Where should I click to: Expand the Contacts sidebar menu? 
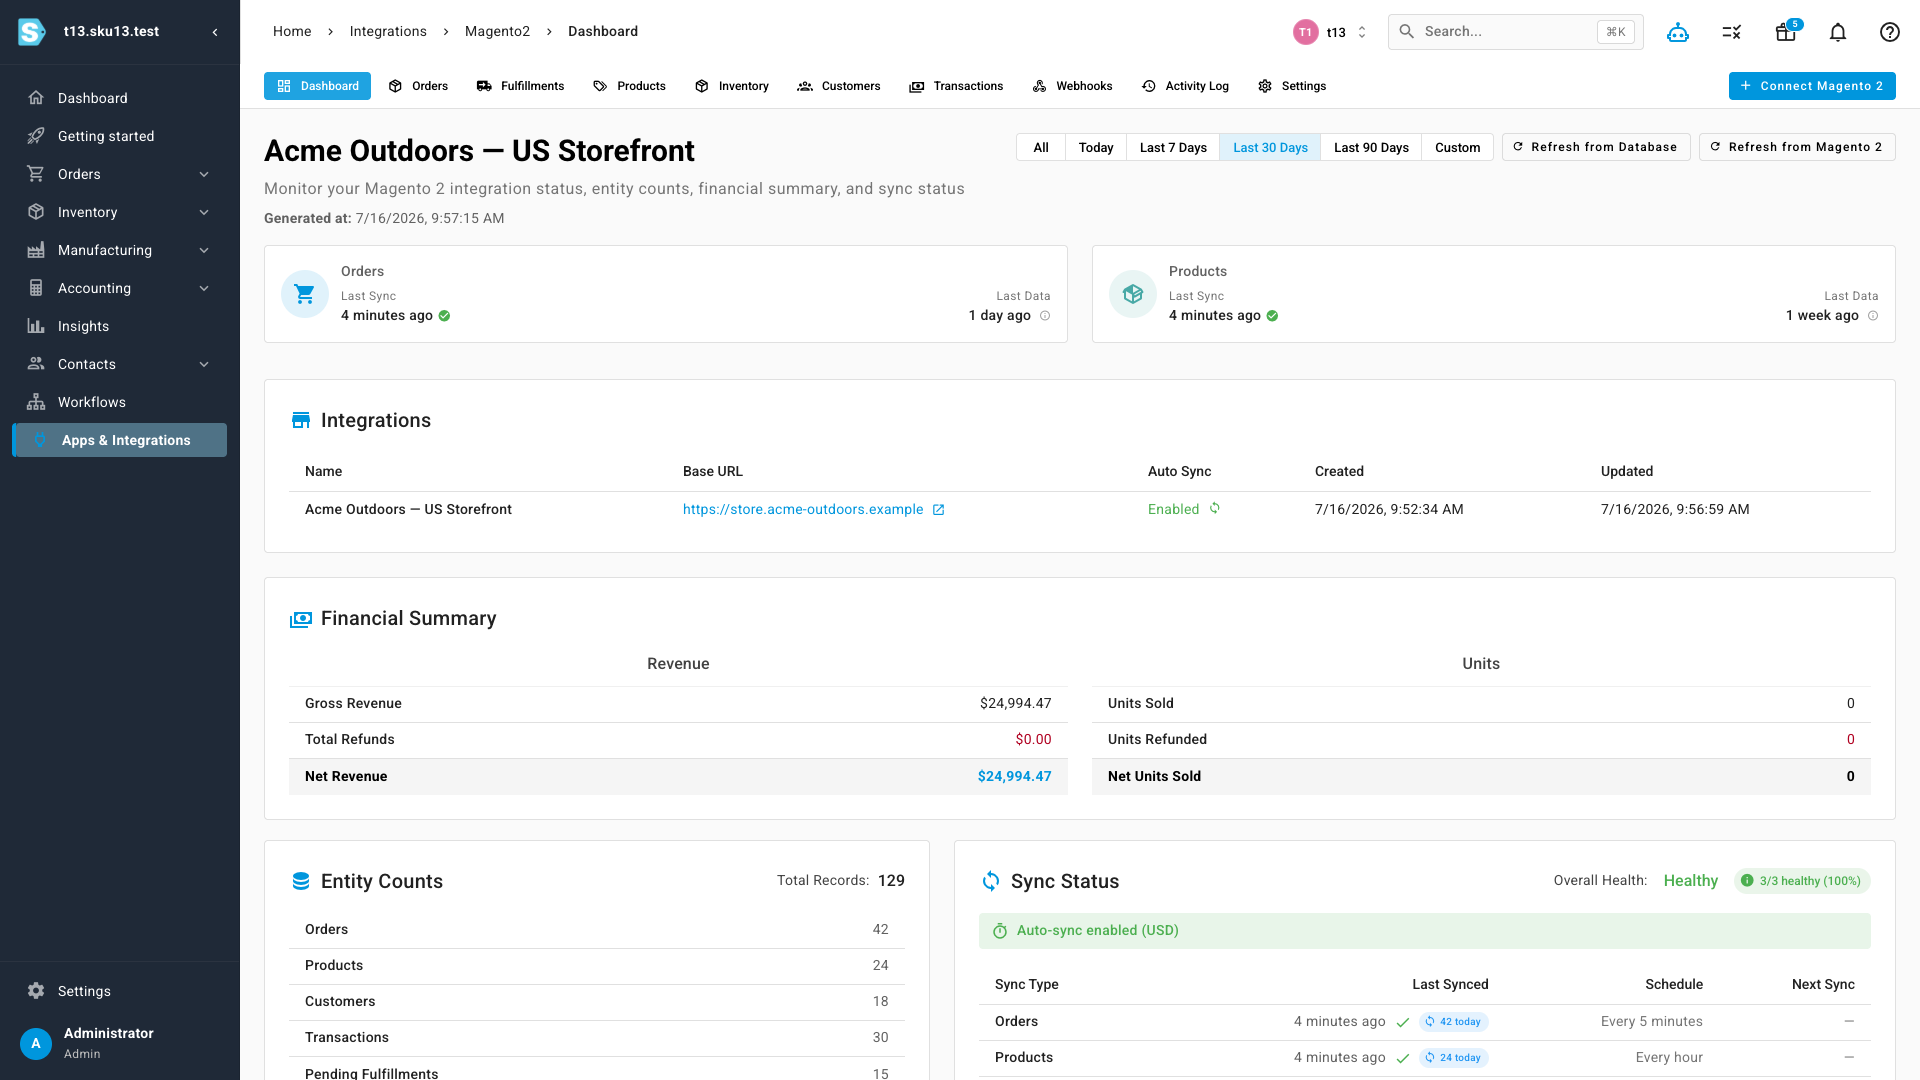pyautogui.click(x=204, y=364)
